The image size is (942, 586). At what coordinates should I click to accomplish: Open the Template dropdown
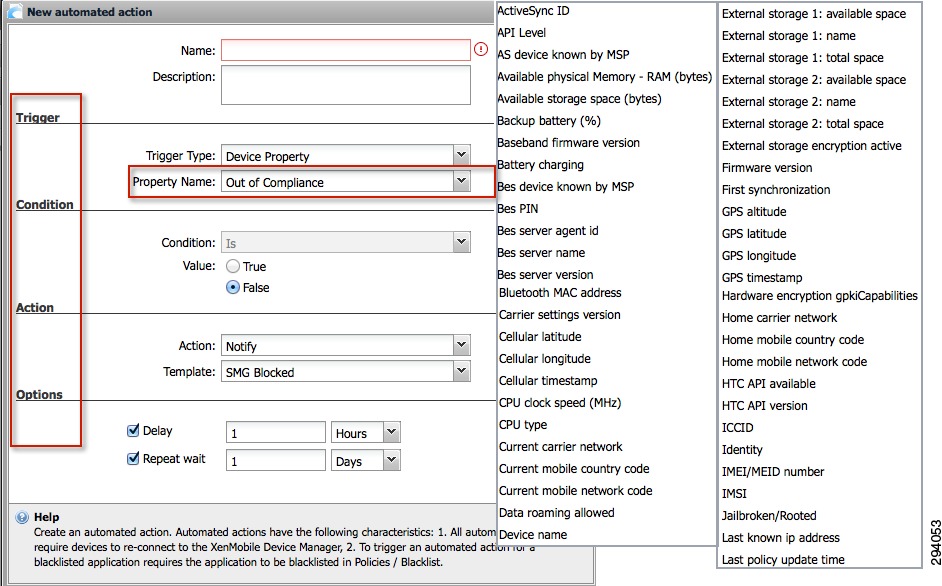(x=461, y=371)
